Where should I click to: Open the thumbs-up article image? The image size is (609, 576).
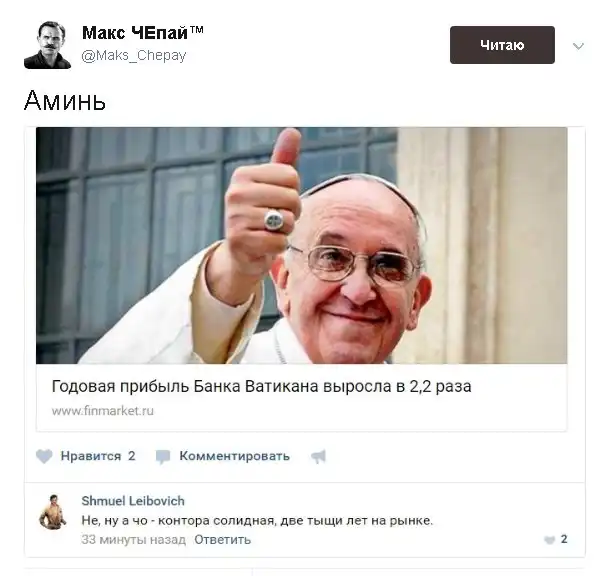301,245
